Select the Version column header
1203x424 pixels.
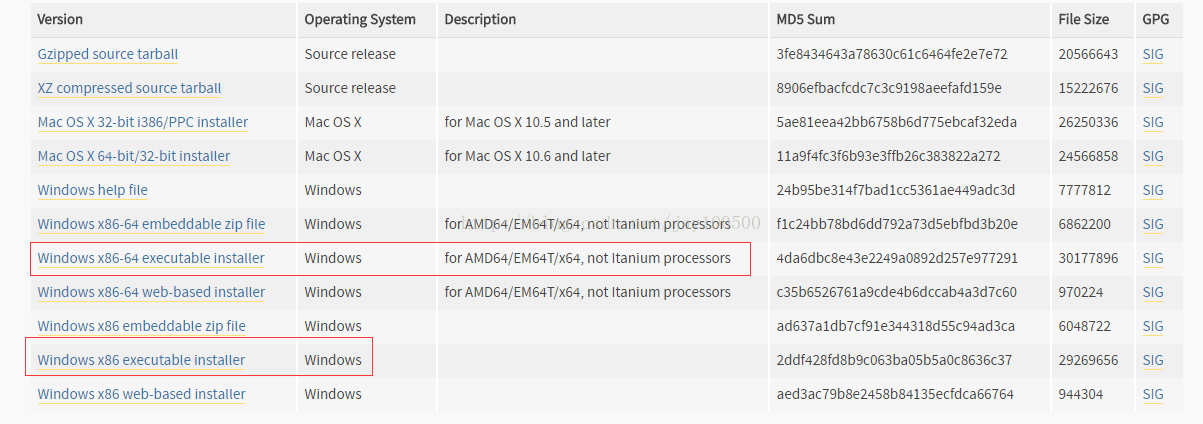point(61,20)
